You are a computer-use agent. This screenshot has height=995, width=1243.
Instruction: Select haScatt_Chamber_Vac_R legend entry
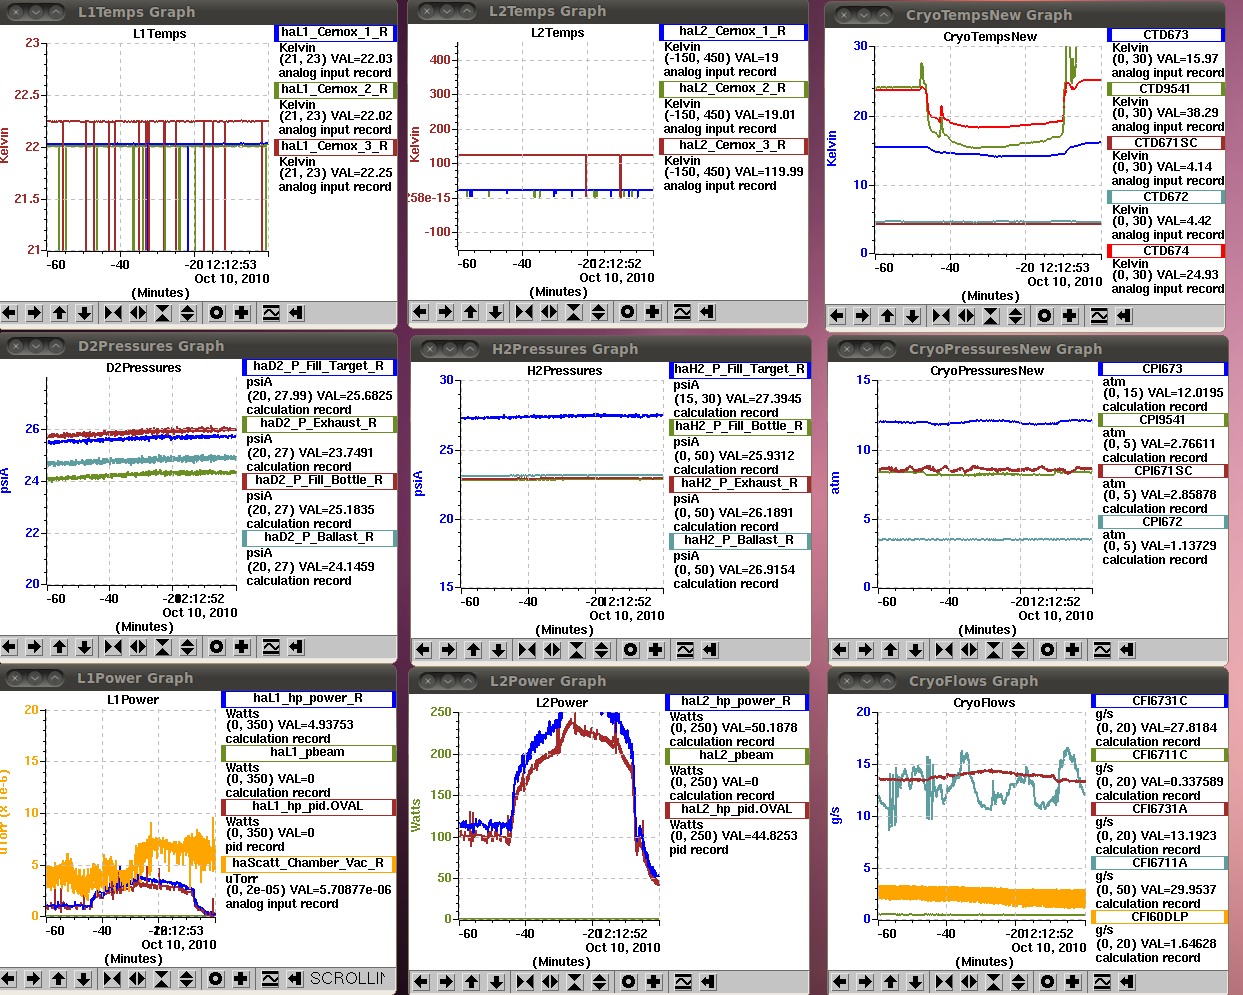308,864
